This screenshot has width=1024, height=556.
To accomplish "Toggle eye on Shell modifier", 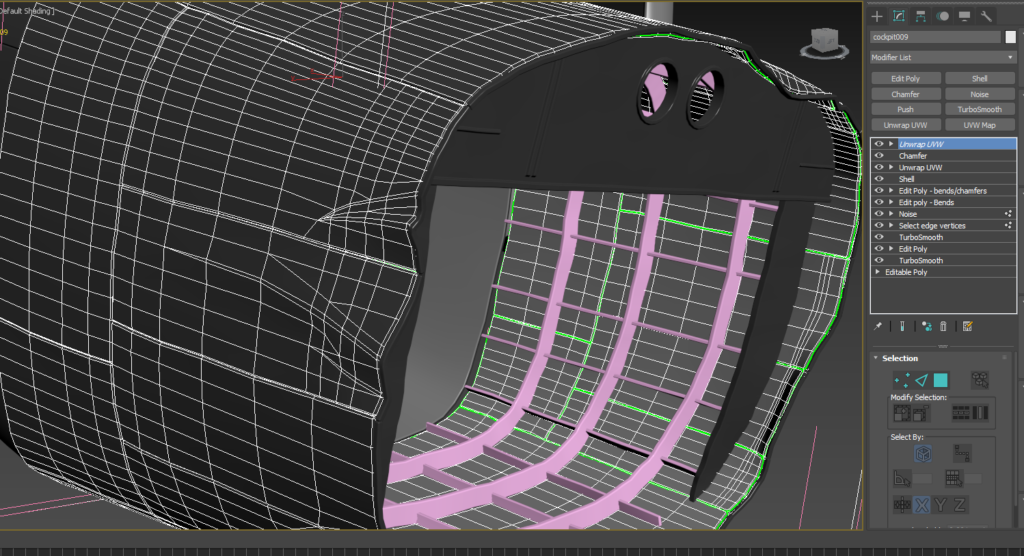I will pos(879,179).
